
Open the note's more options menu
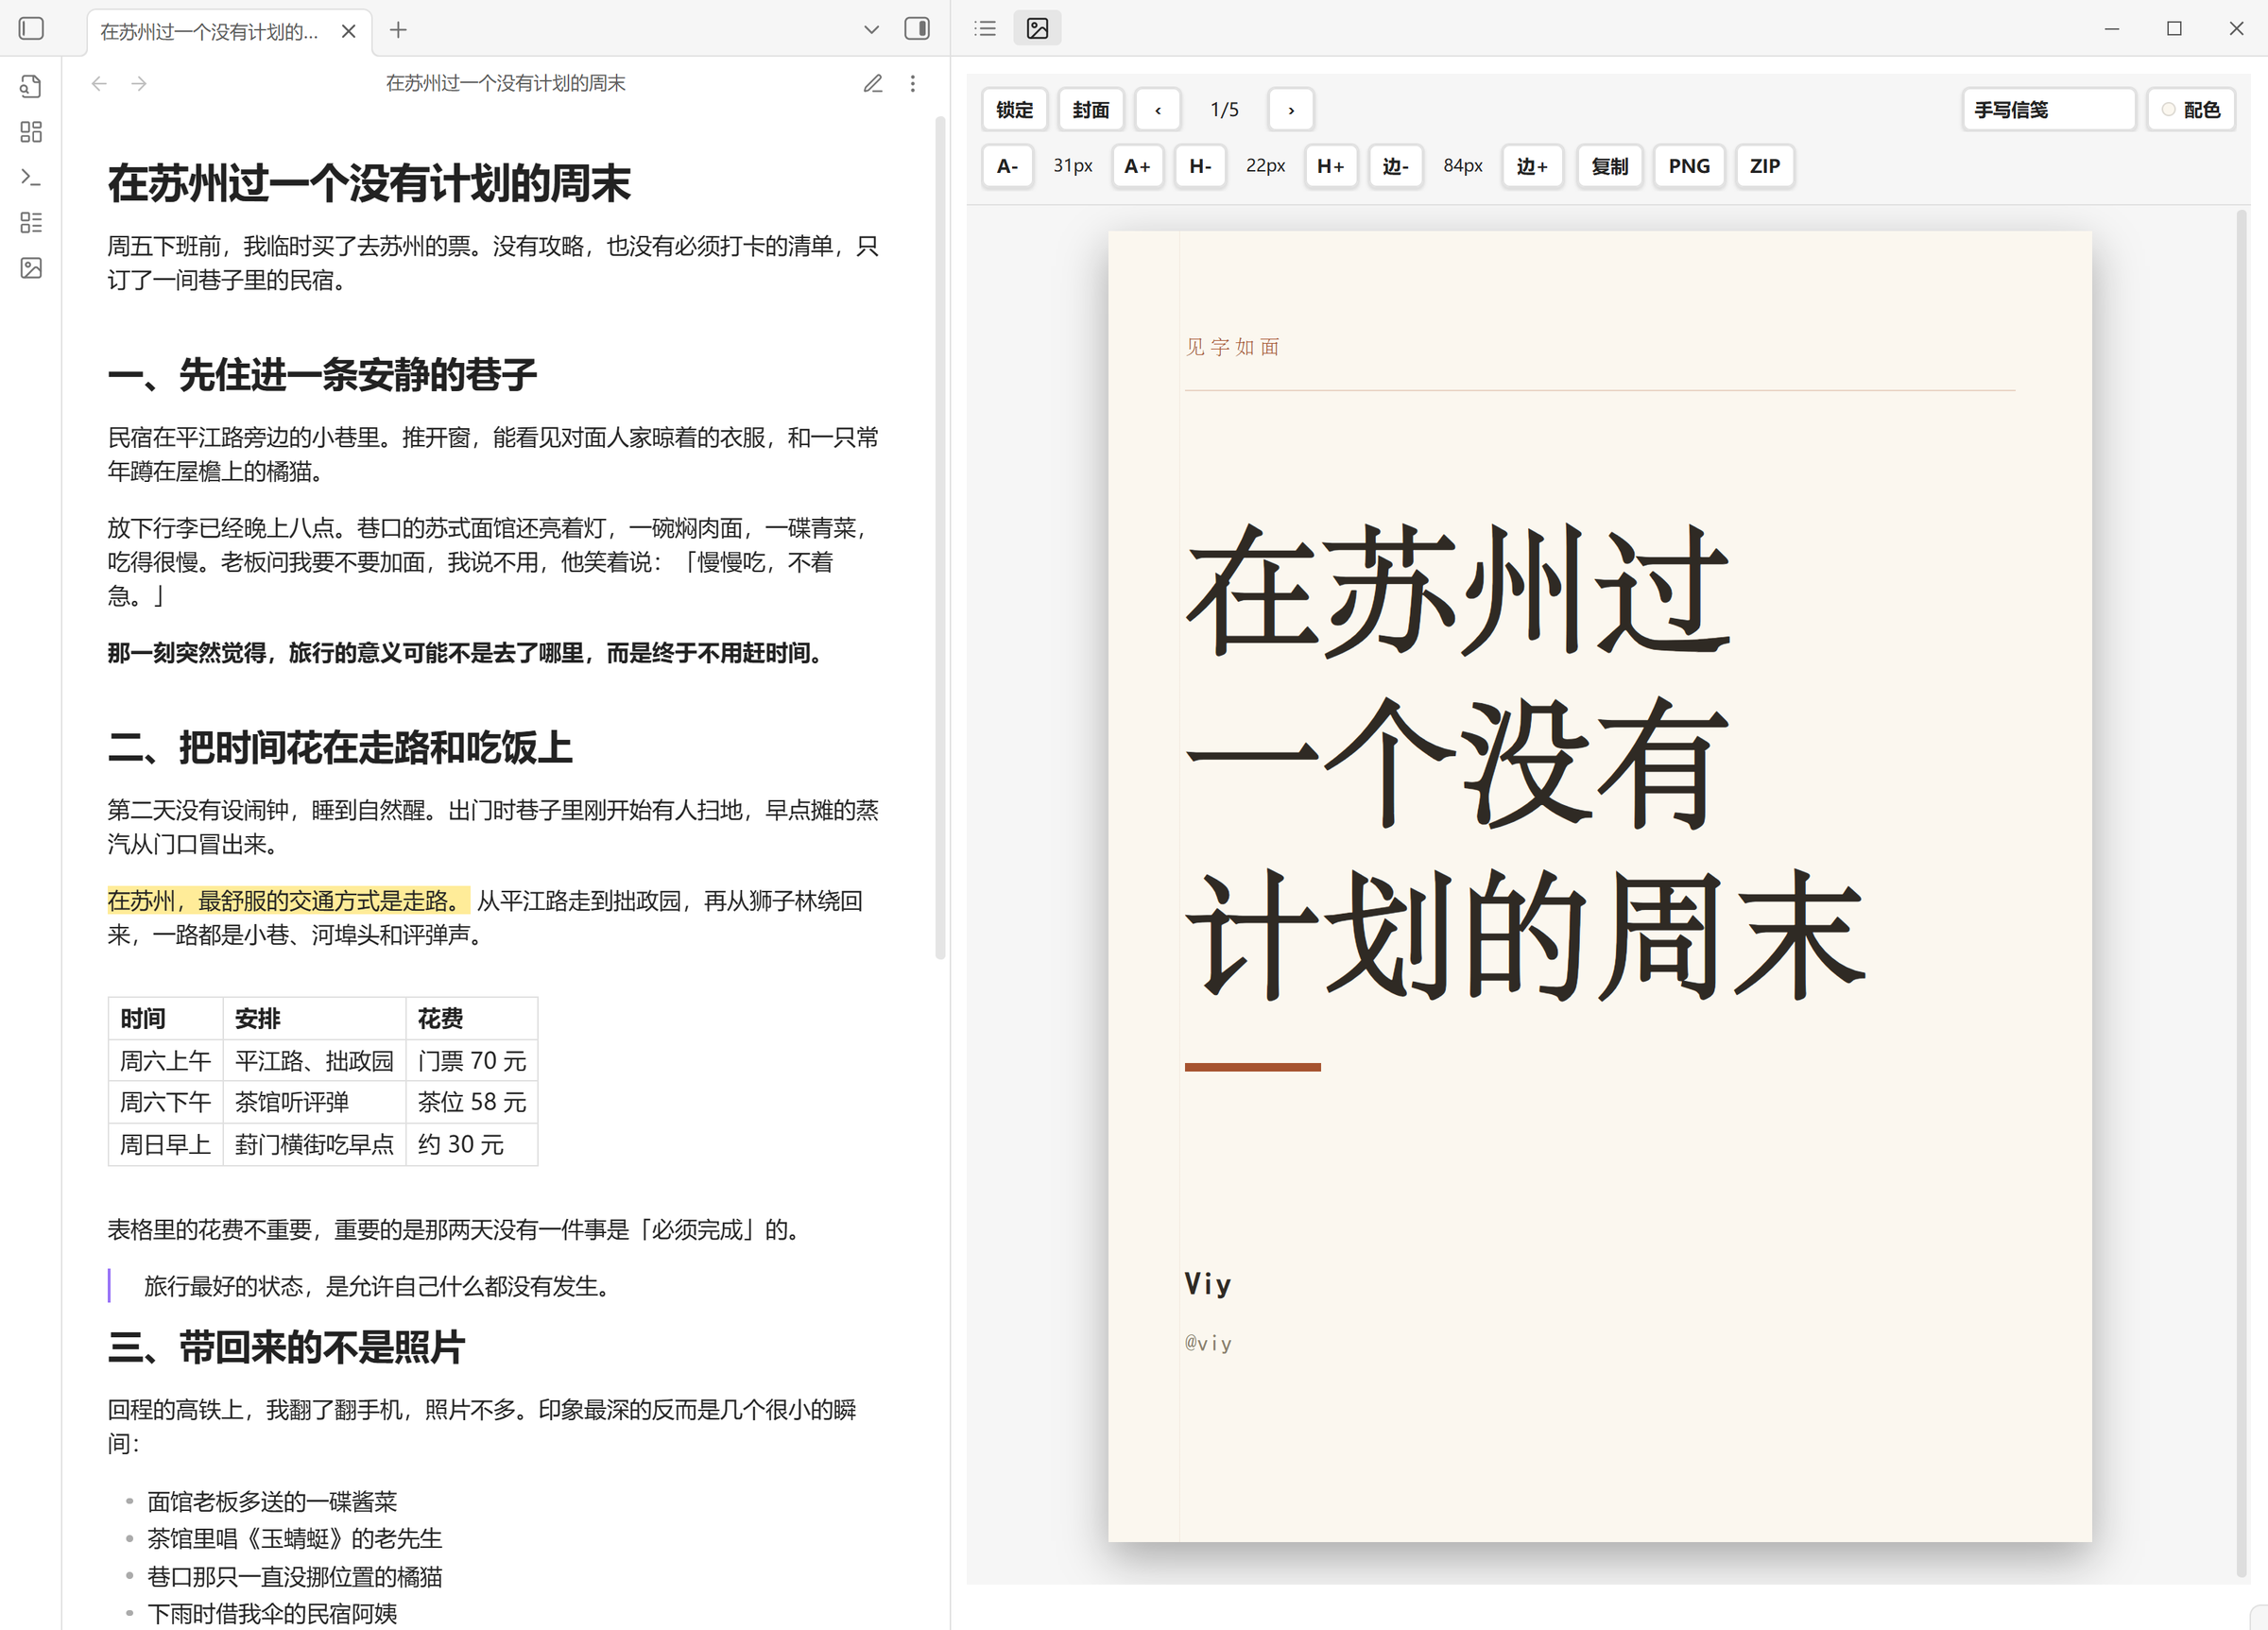pos(912,84)
